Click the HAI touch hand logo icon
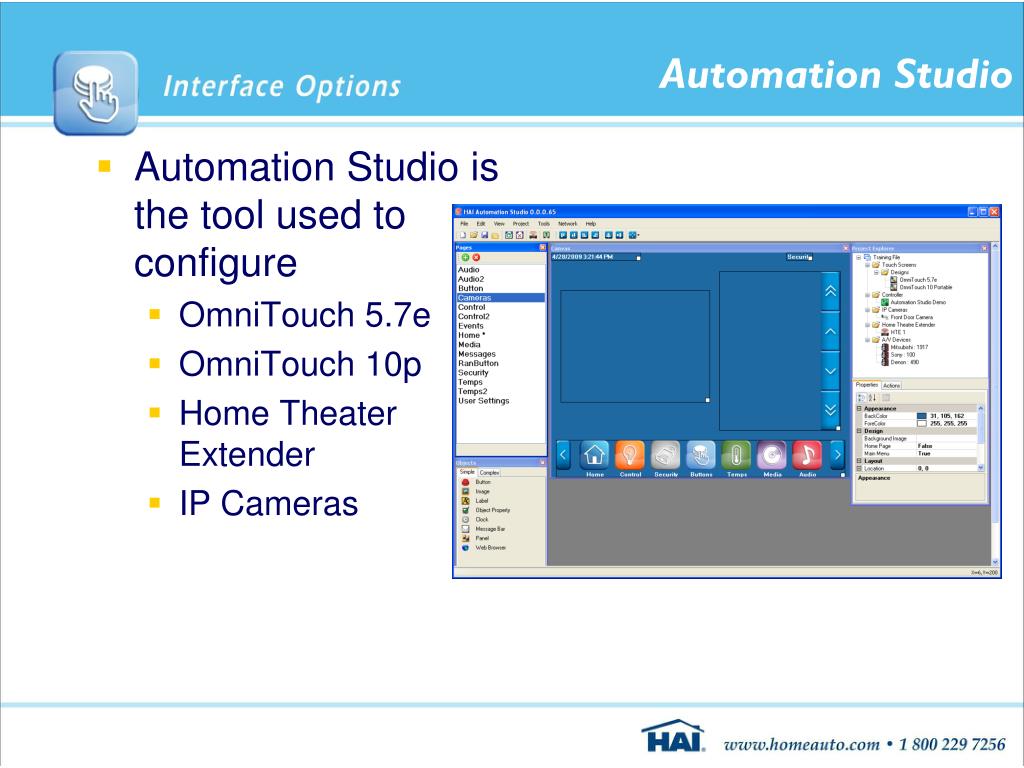 (x=96, y=93)
